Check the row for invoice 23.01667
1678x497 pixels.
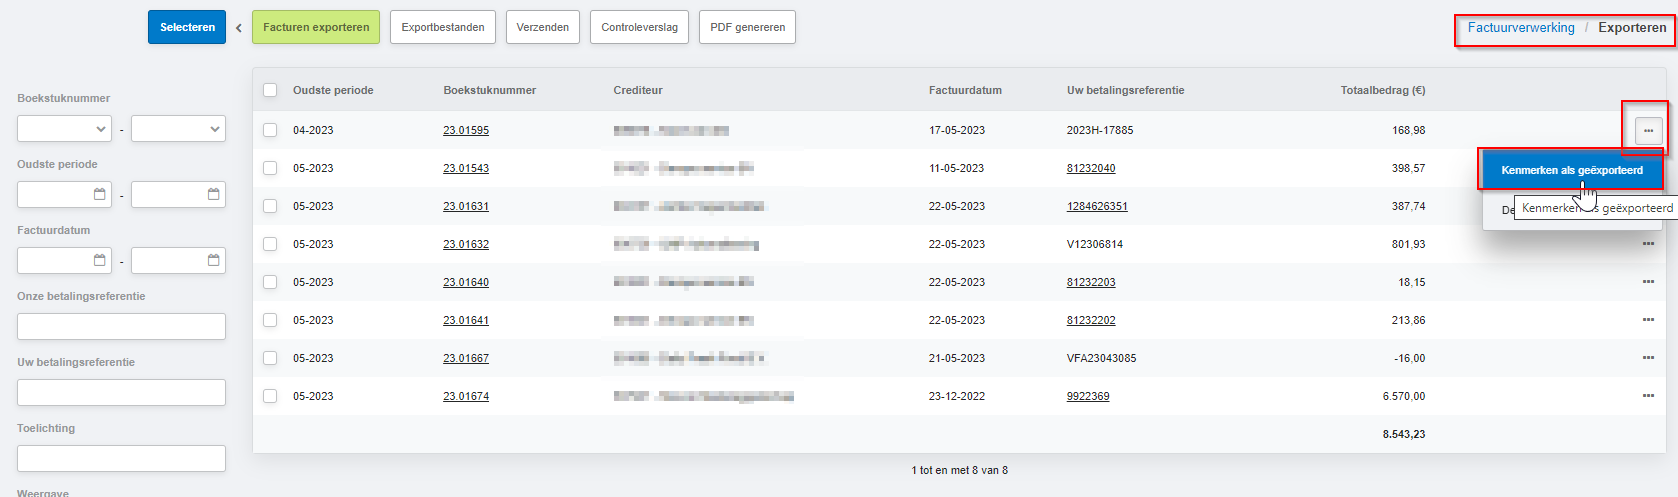pyautogui.click(x=270, y=358)
